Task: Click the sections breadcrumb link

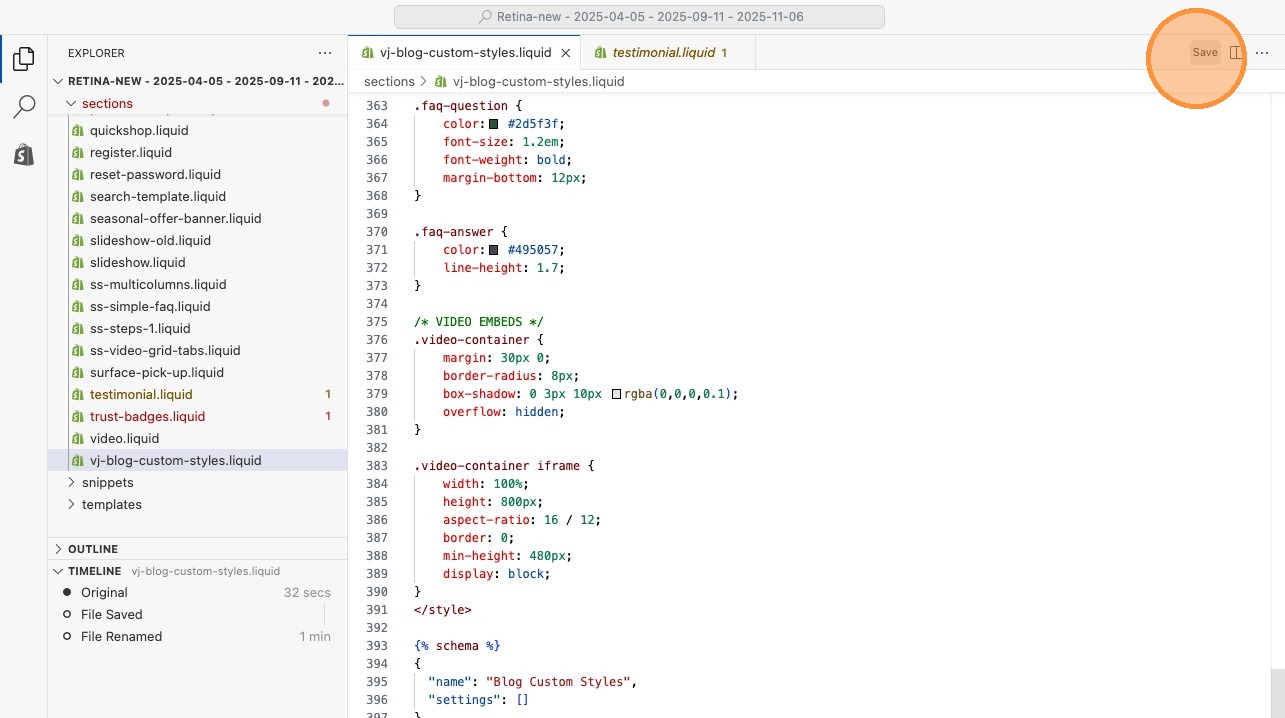Action: (x=389, y=82)
